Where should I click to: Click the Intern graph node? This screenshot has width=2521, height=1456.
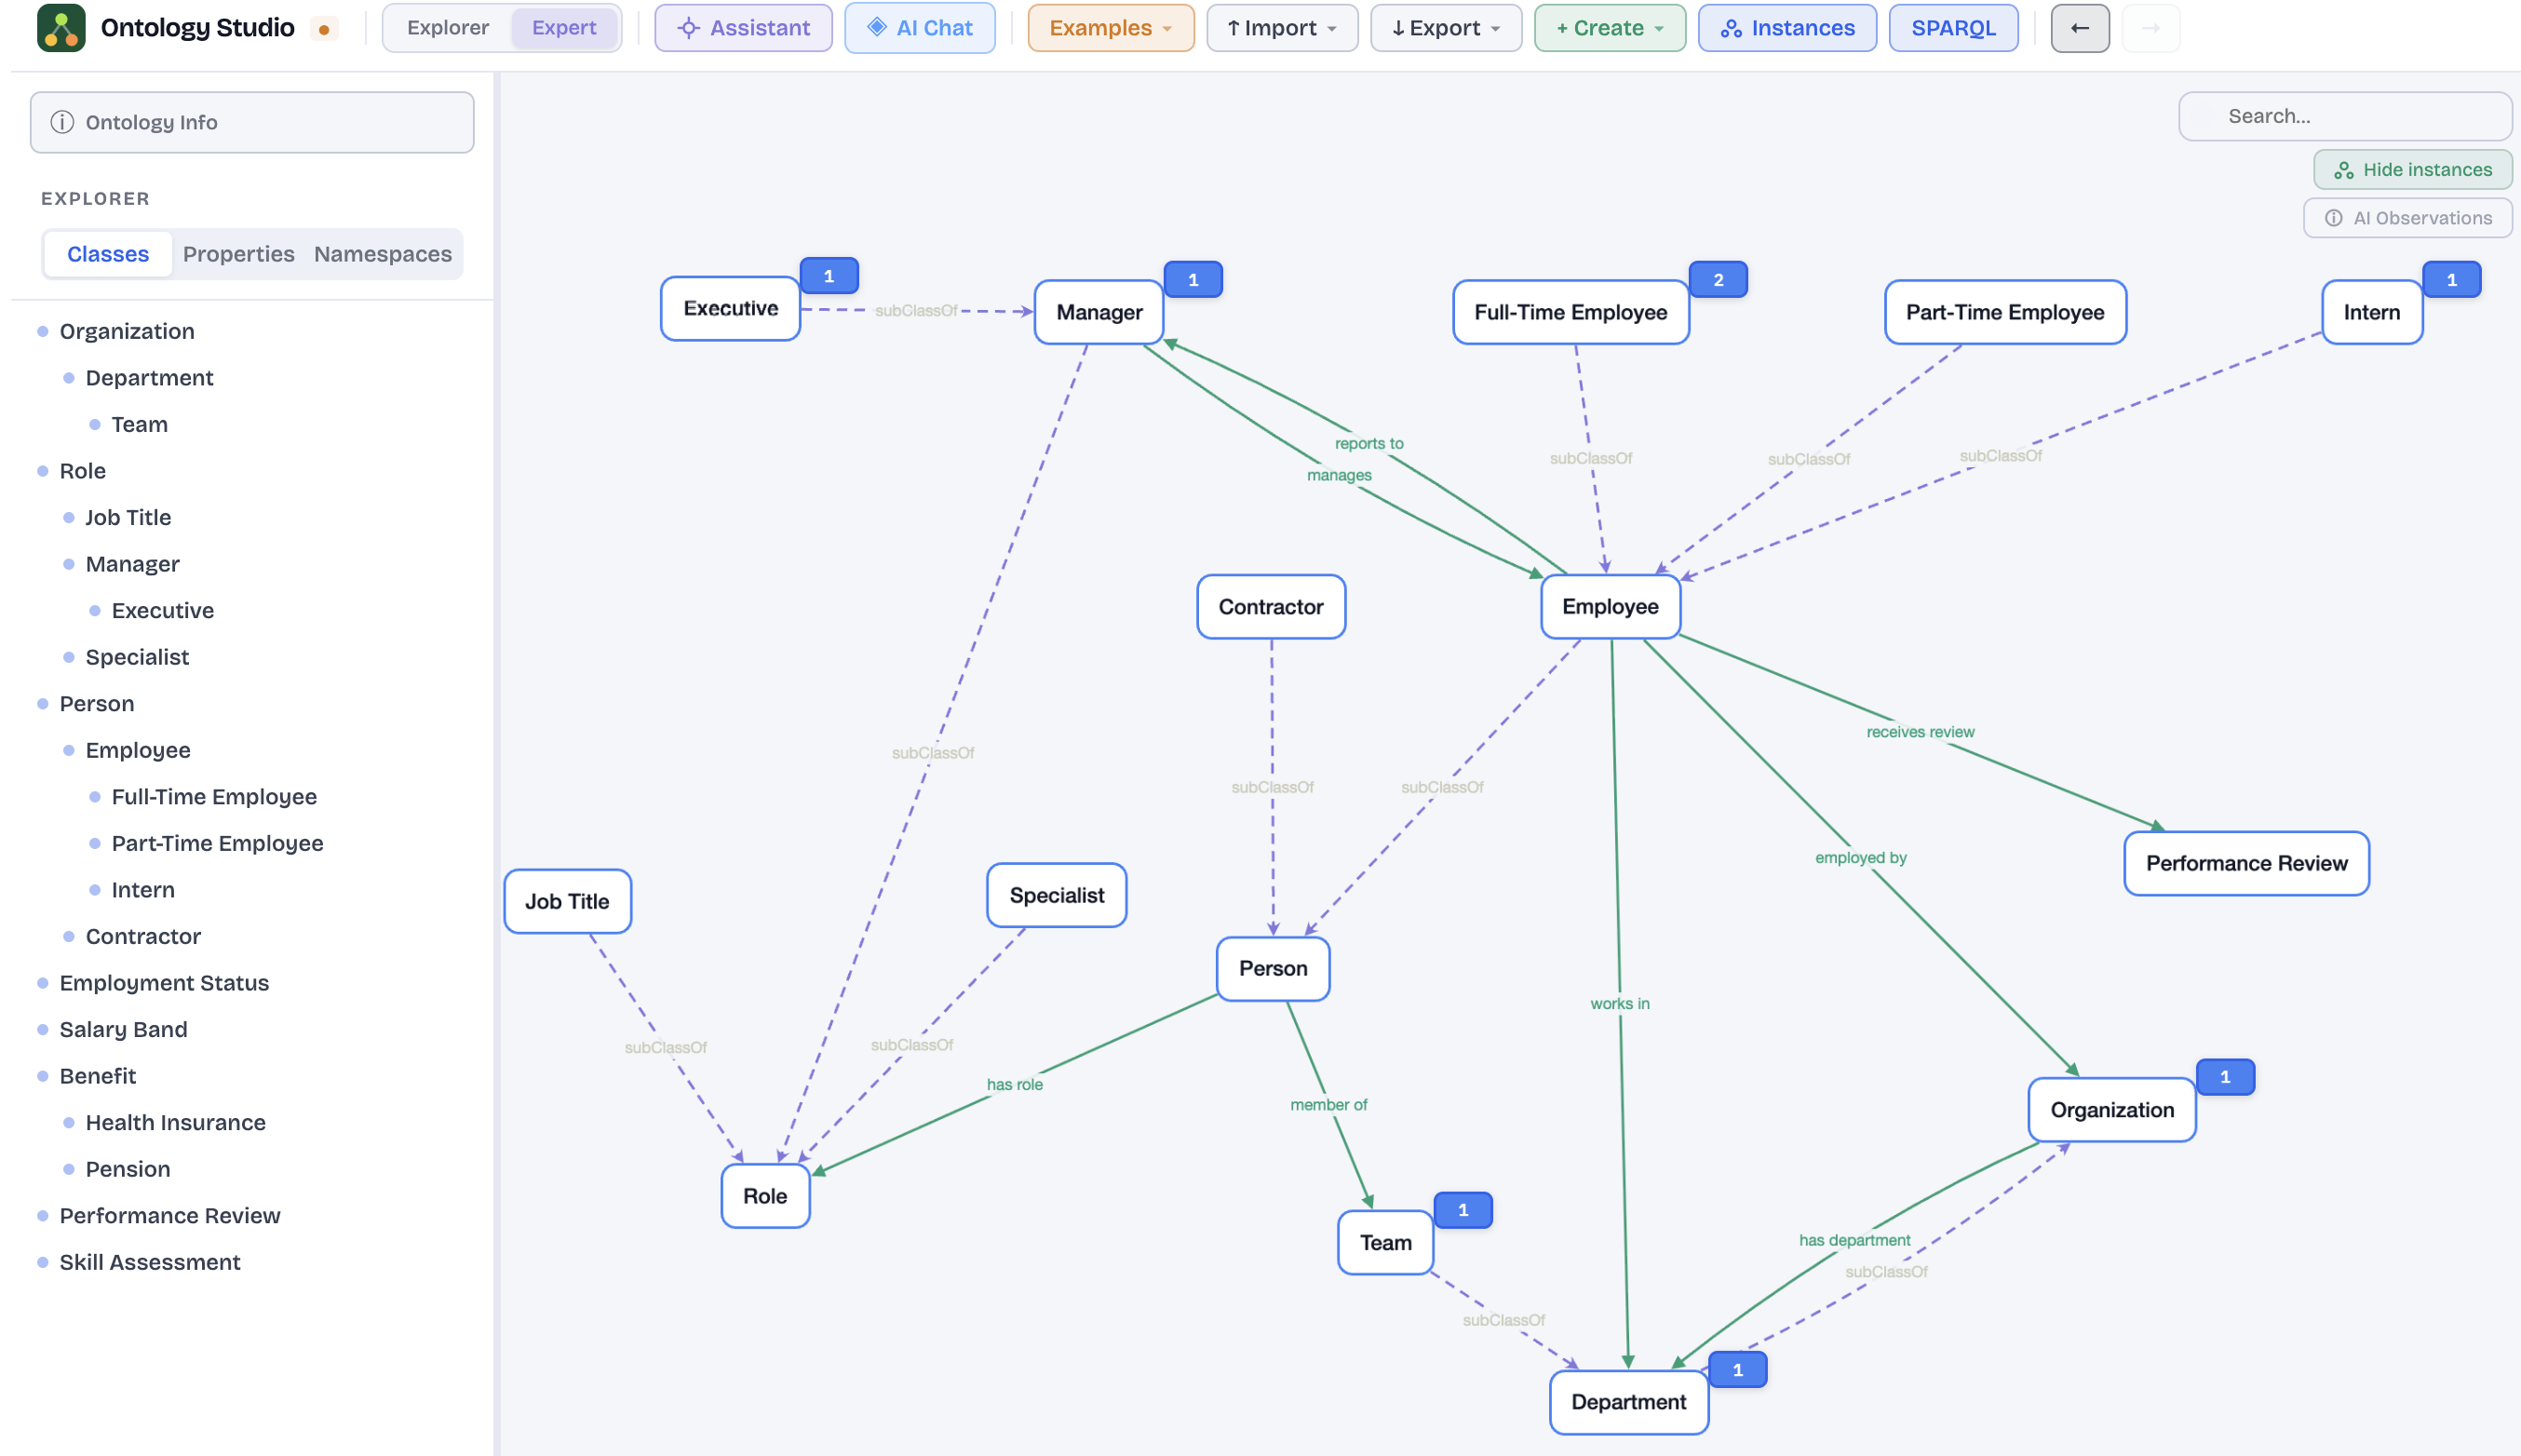point(2372,312)
